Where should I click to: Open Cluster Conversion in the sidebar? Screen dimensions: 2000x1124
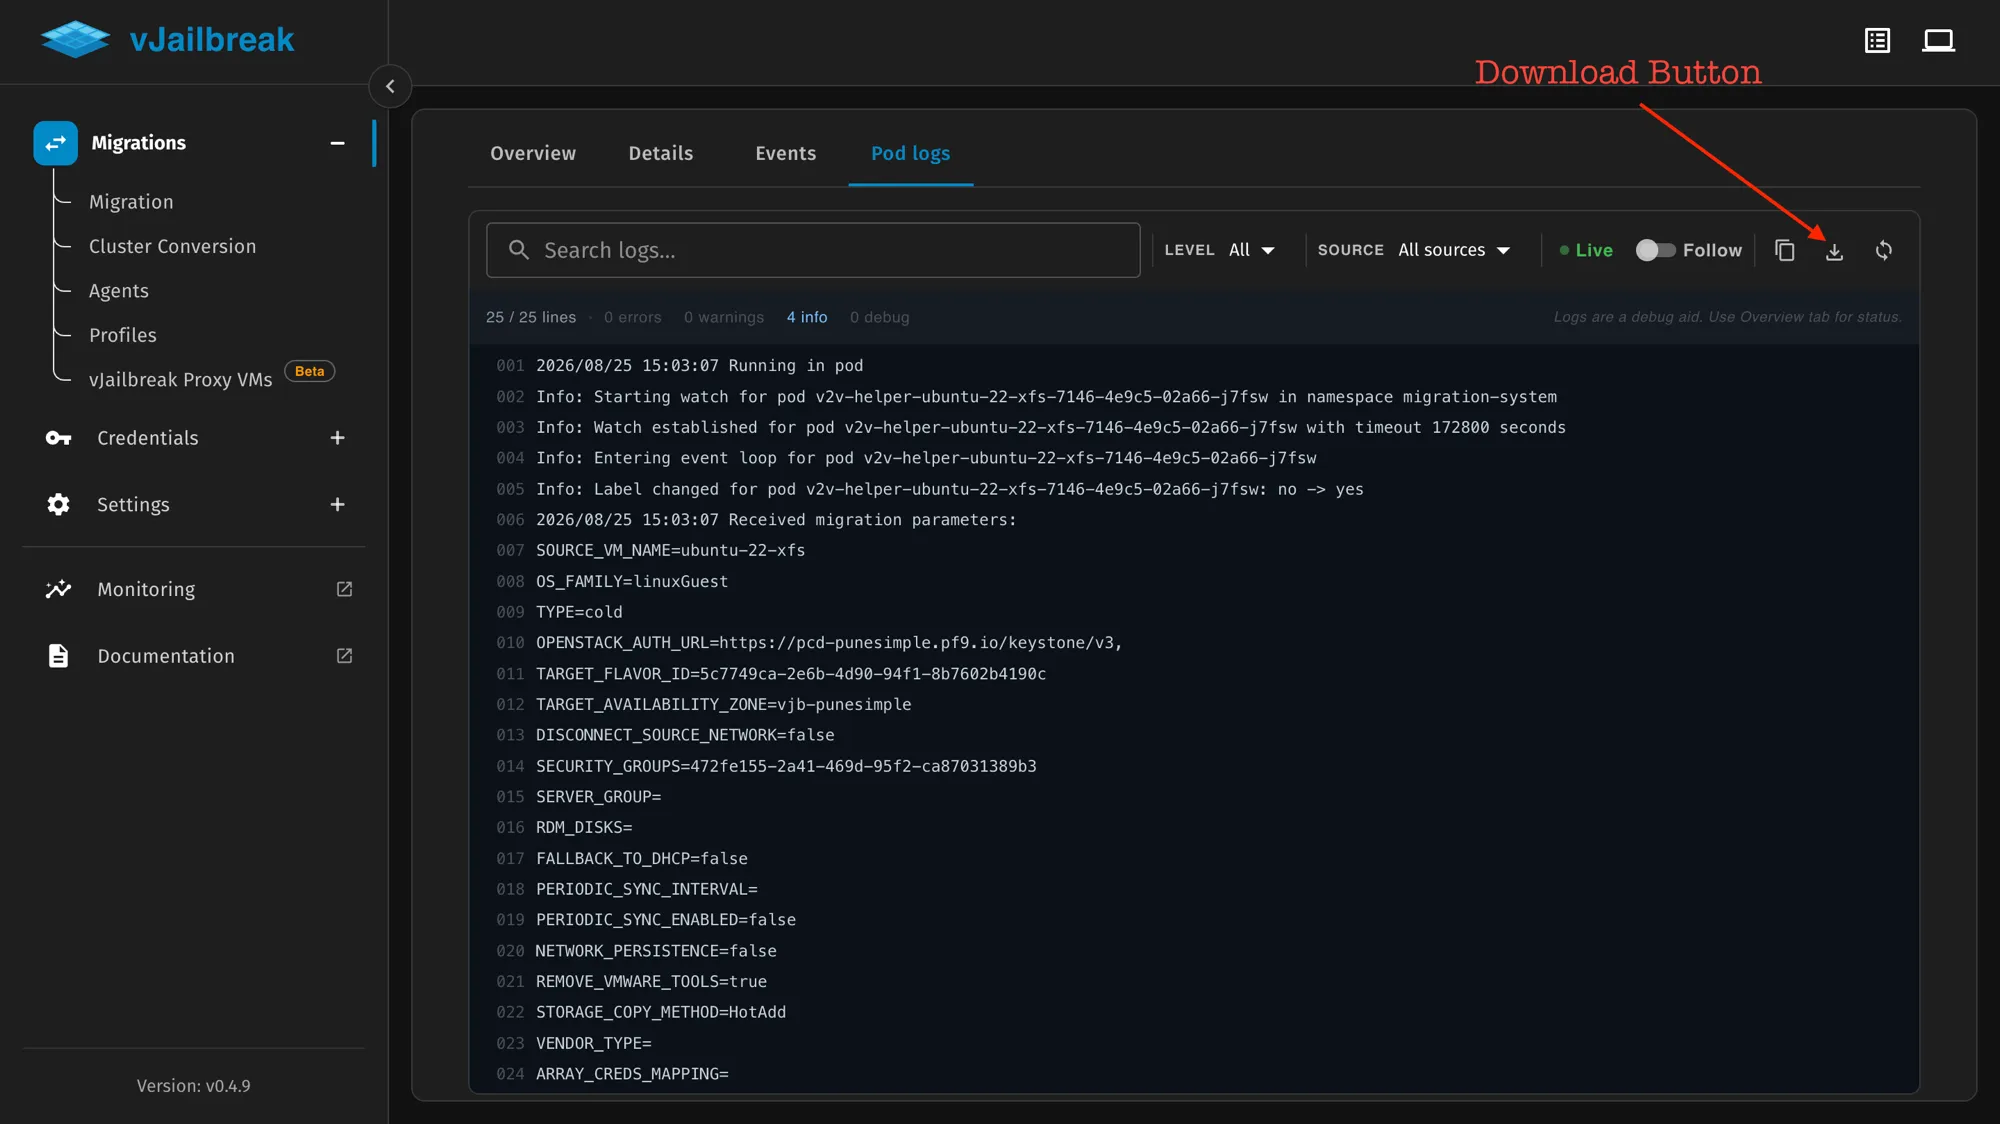(x=172, y=246)
